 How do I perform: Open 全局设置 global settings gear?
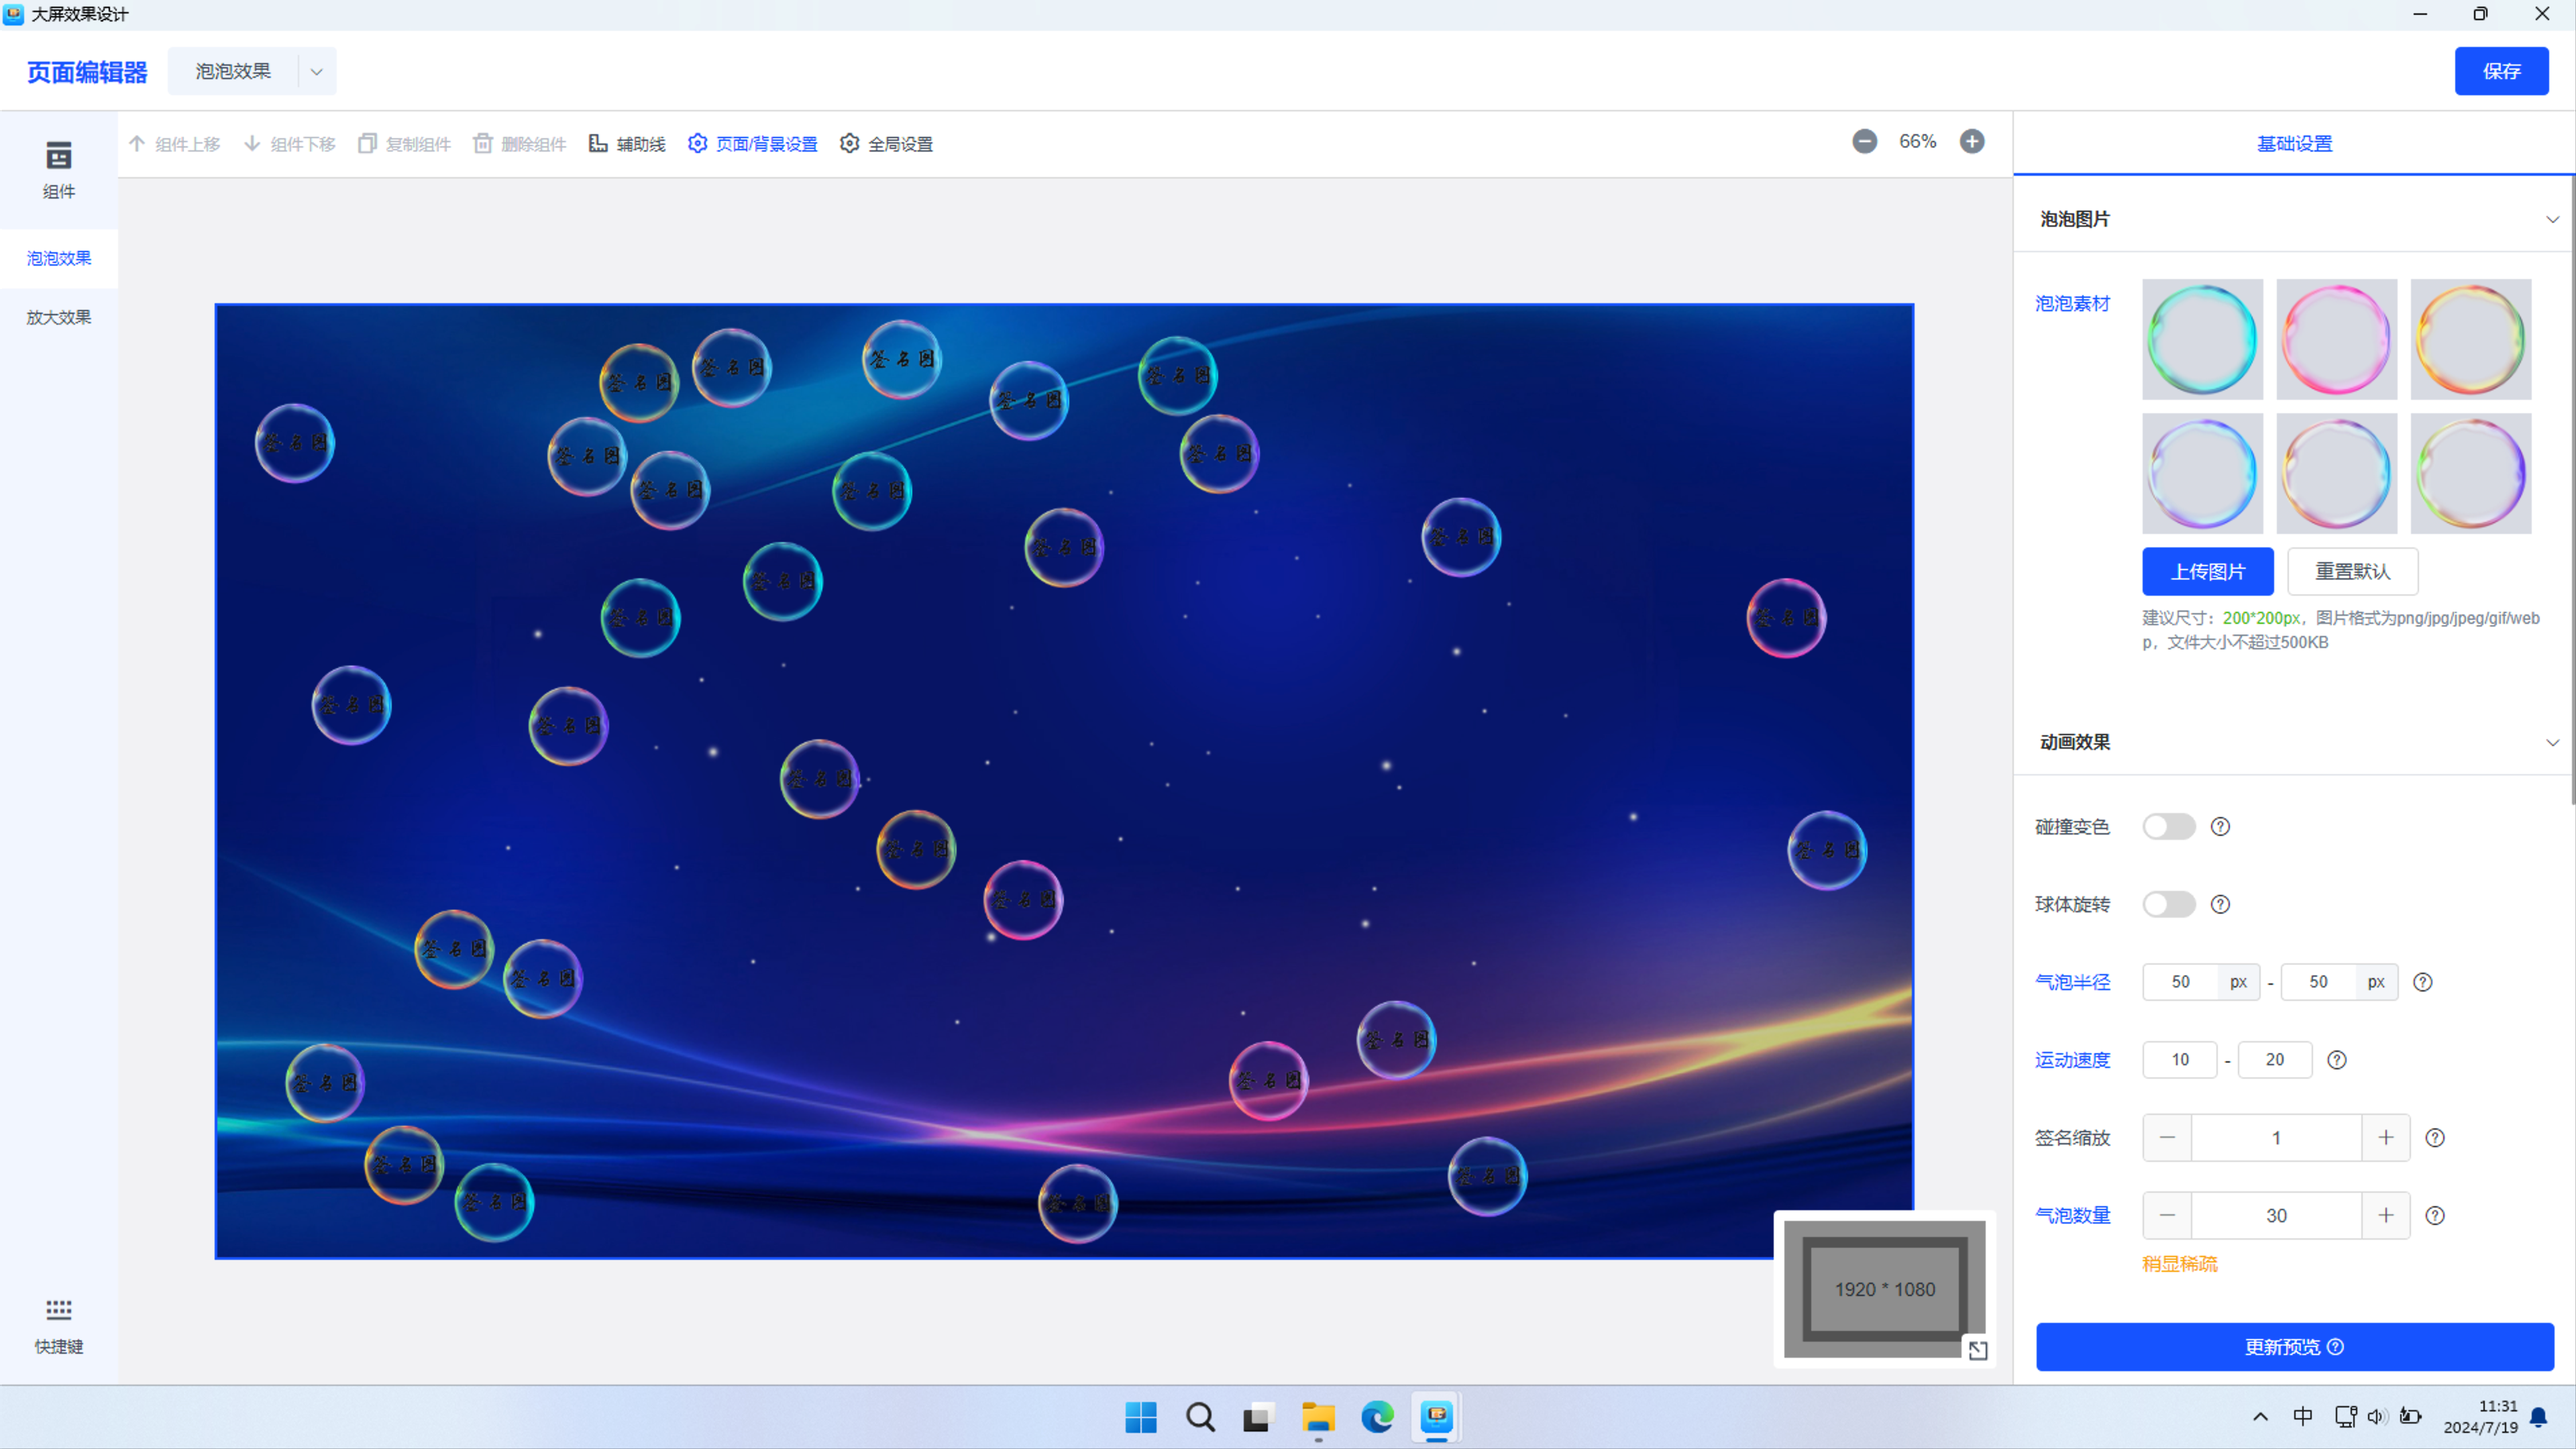pyautogui.click(x=886, y=144)
